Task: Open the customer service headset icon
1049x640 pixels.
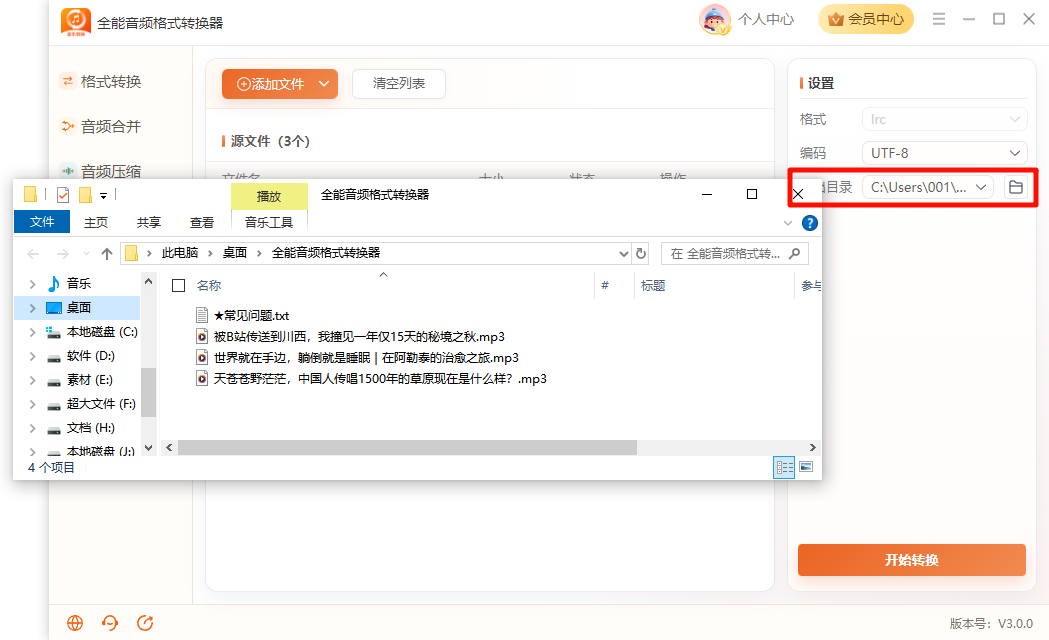Action: click(x=110, y=623)
